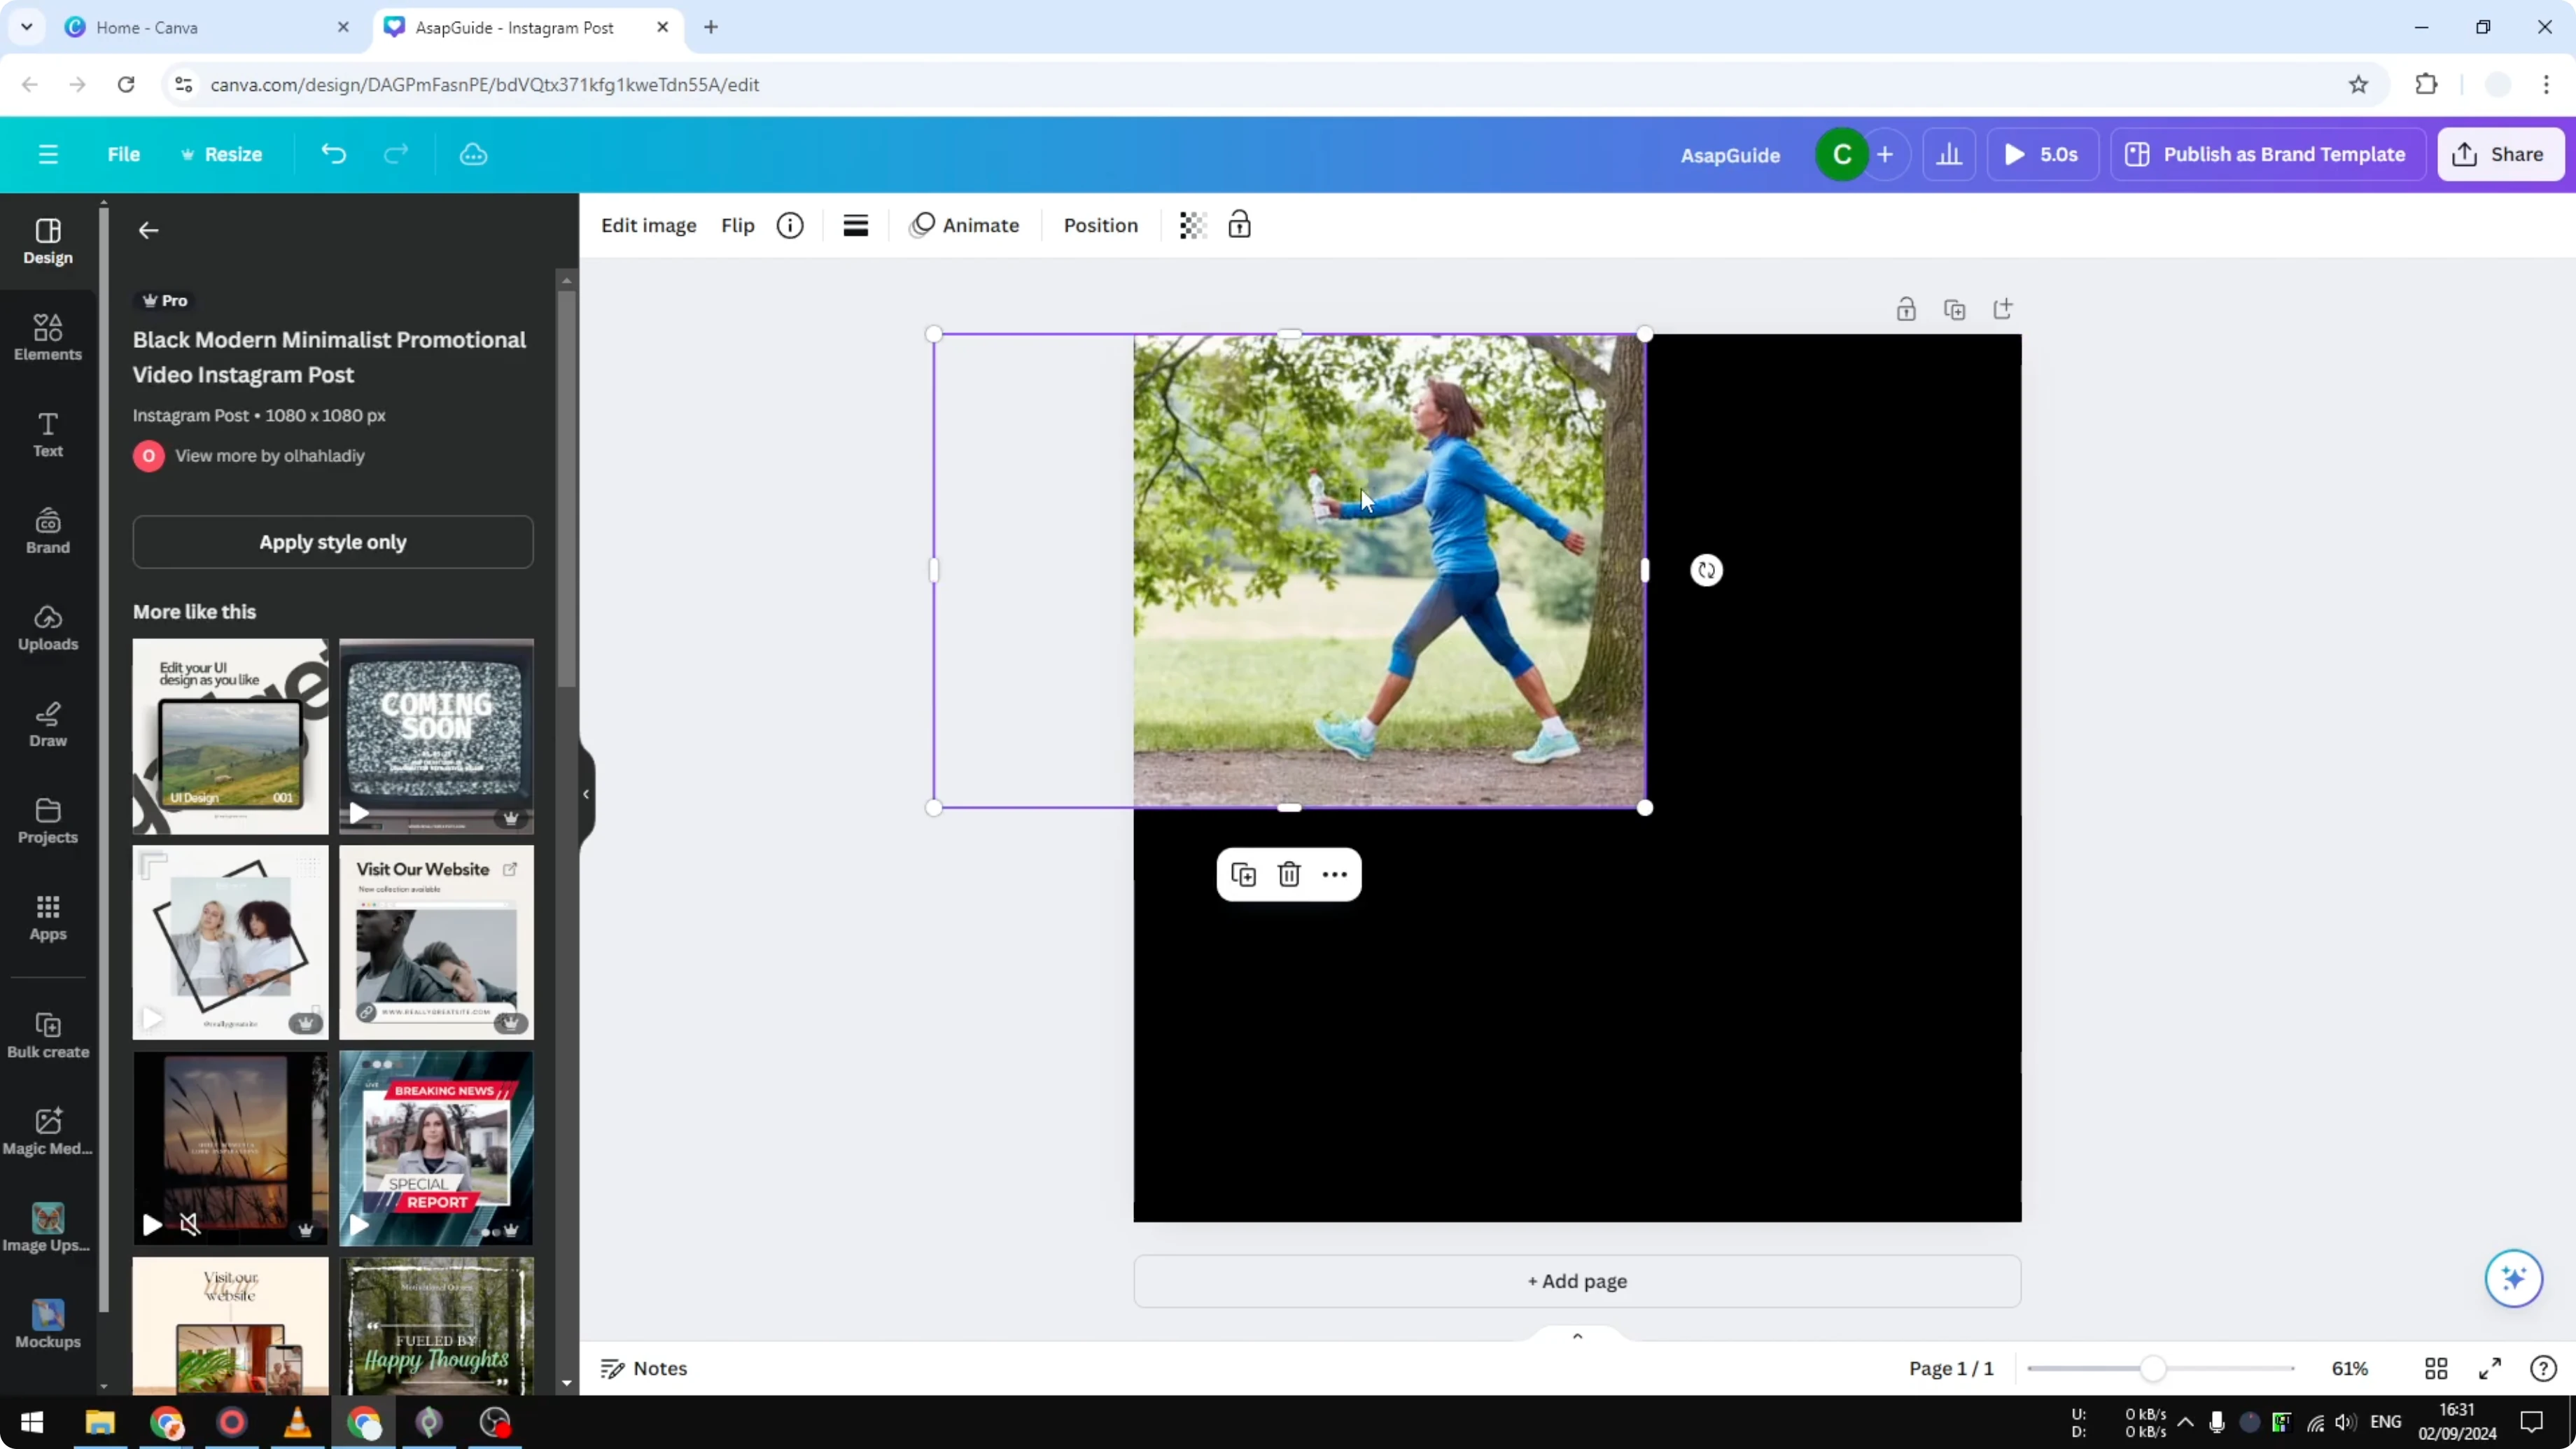Open the Flip options
2576x1449 pixels.
(738, 226)
